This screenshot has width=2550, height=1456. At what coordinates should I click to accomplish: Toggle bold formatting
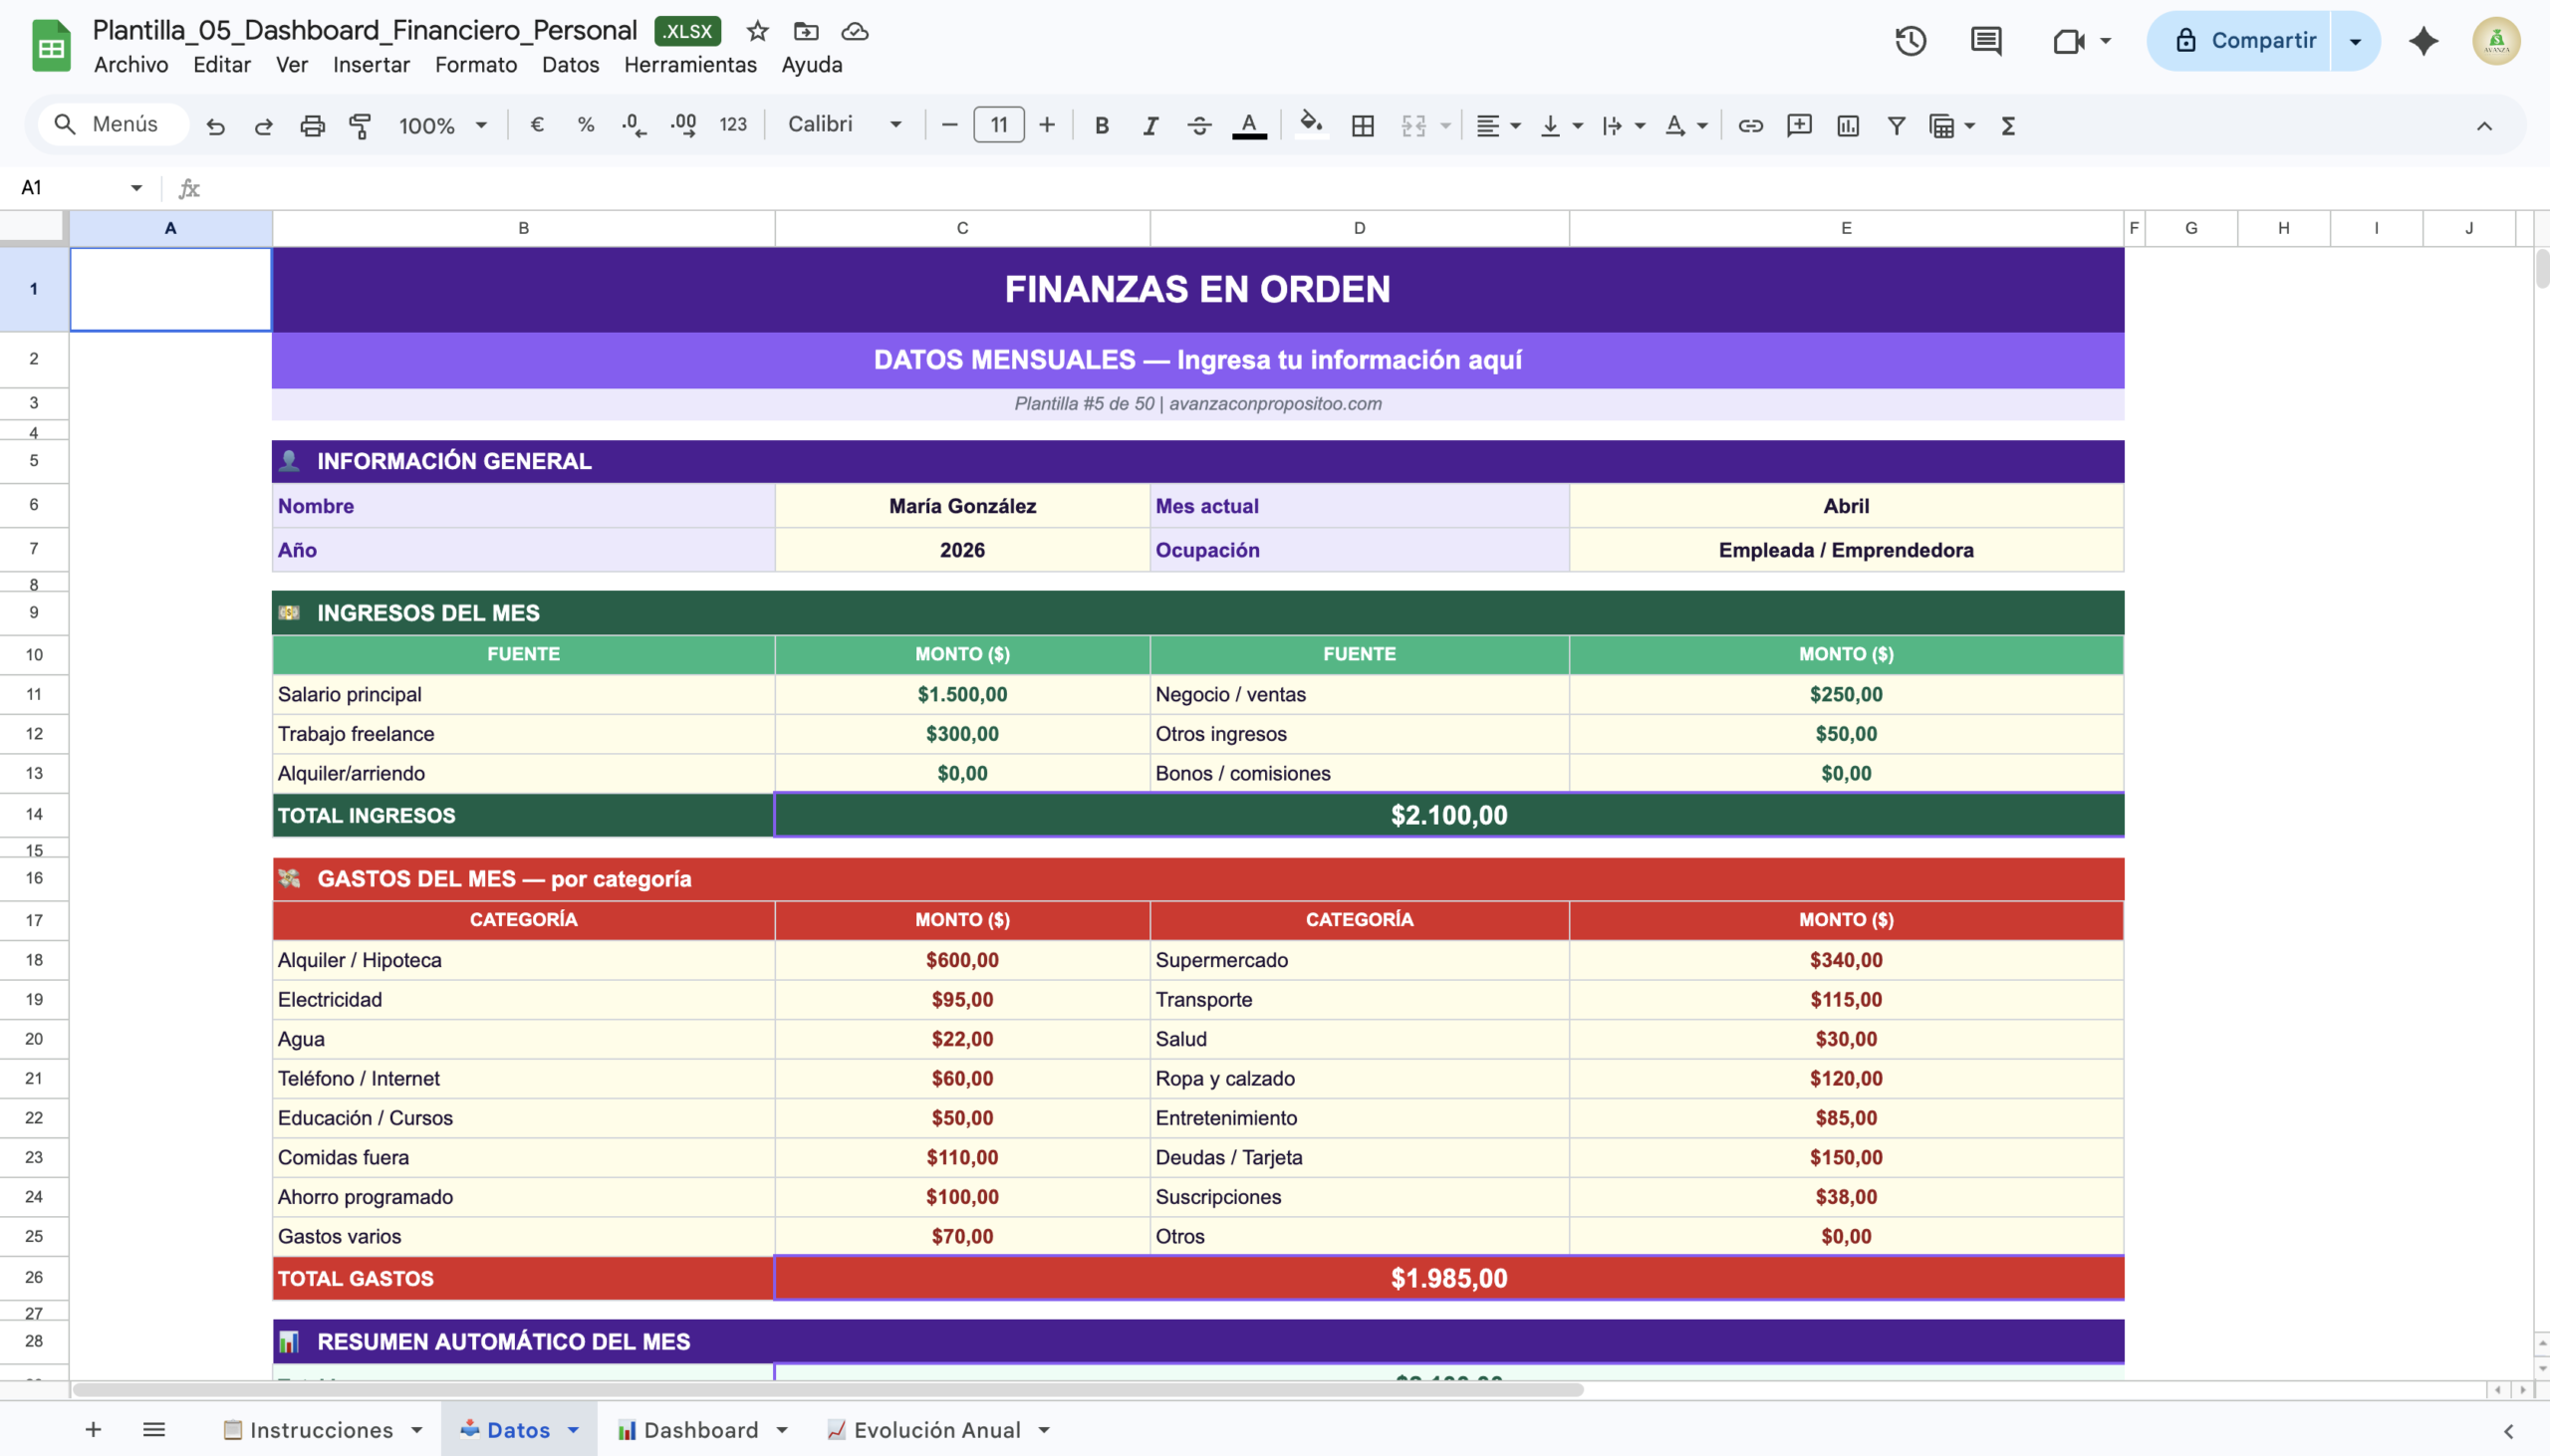click(1101, 126)
